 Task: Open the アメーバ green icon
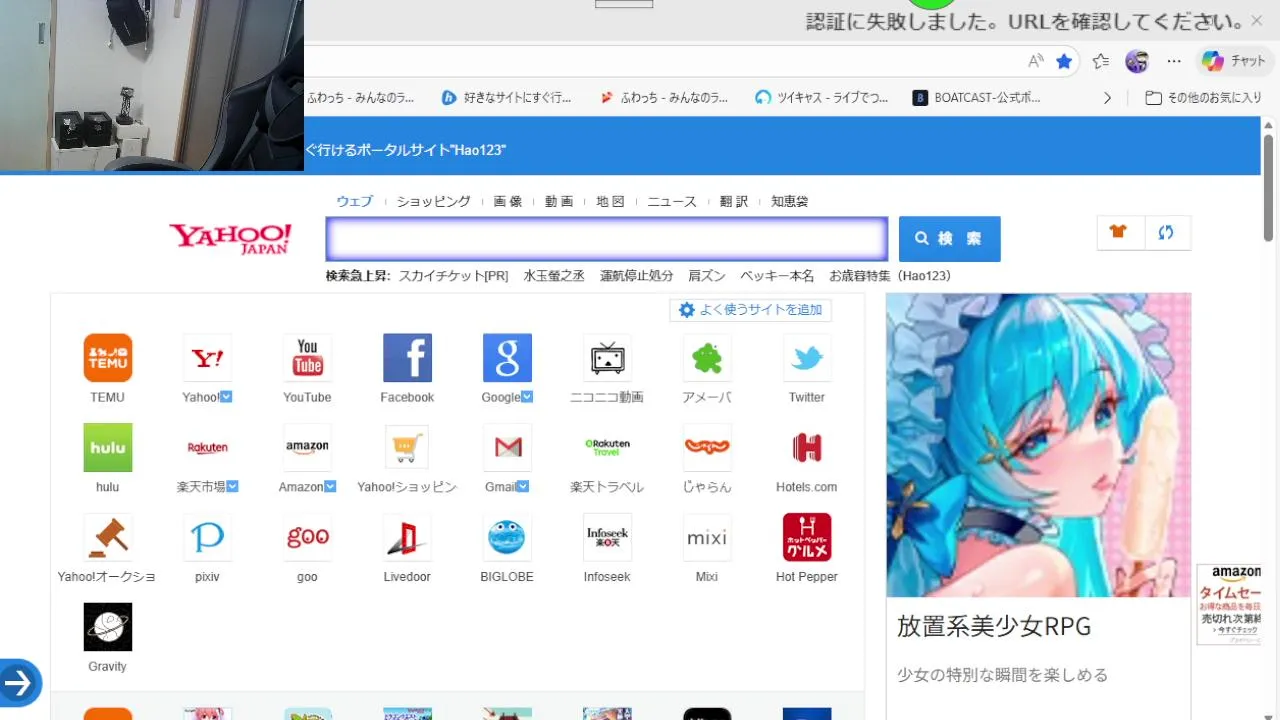[707, 358]
